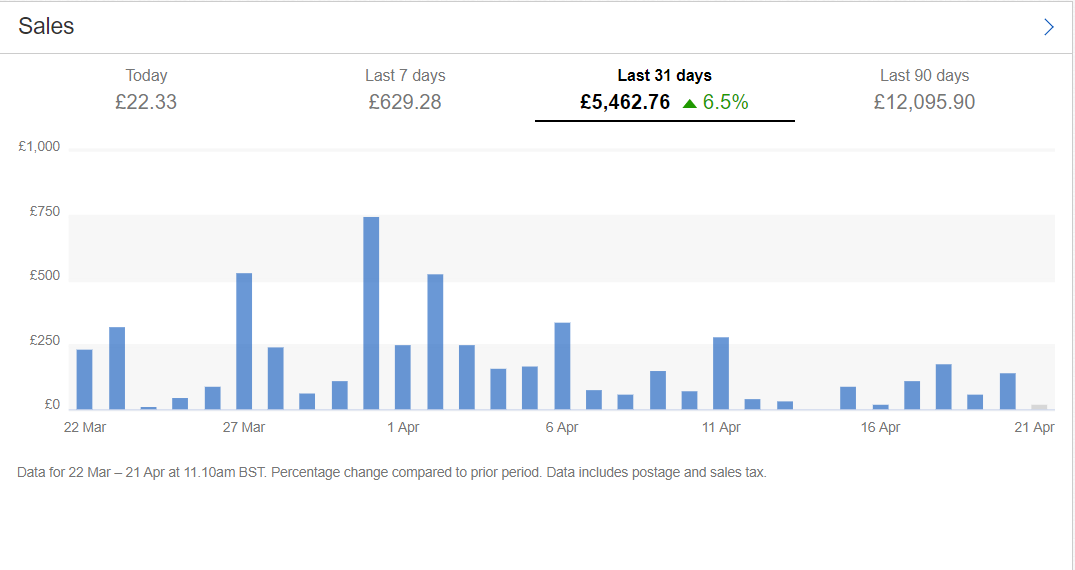The image size is (1075, 570).
Task: Click the 27 Mar sales bar
Action: [x=244, y=341]
